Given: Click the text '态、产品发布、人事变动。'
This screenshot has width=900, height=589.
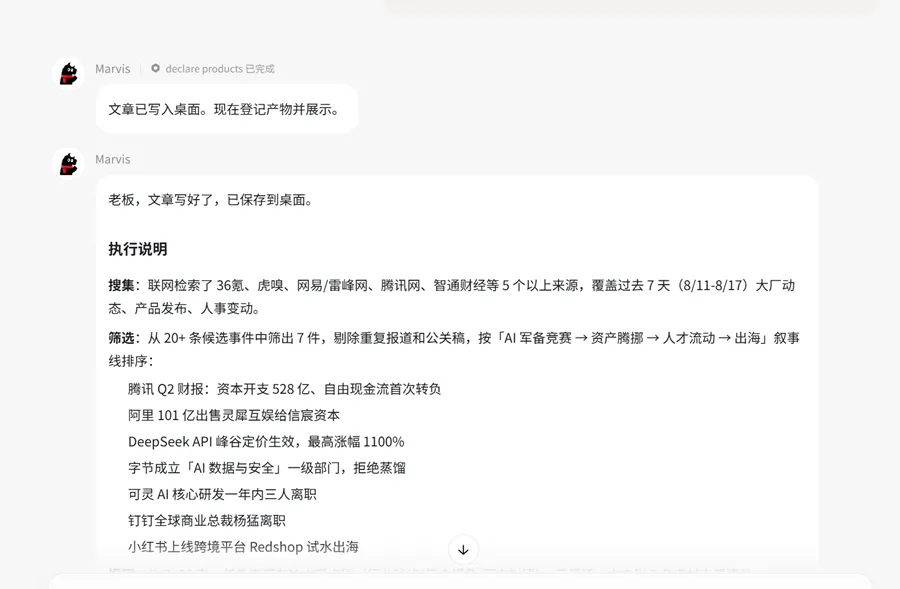Looking at the screenshot, I should 184,309.
